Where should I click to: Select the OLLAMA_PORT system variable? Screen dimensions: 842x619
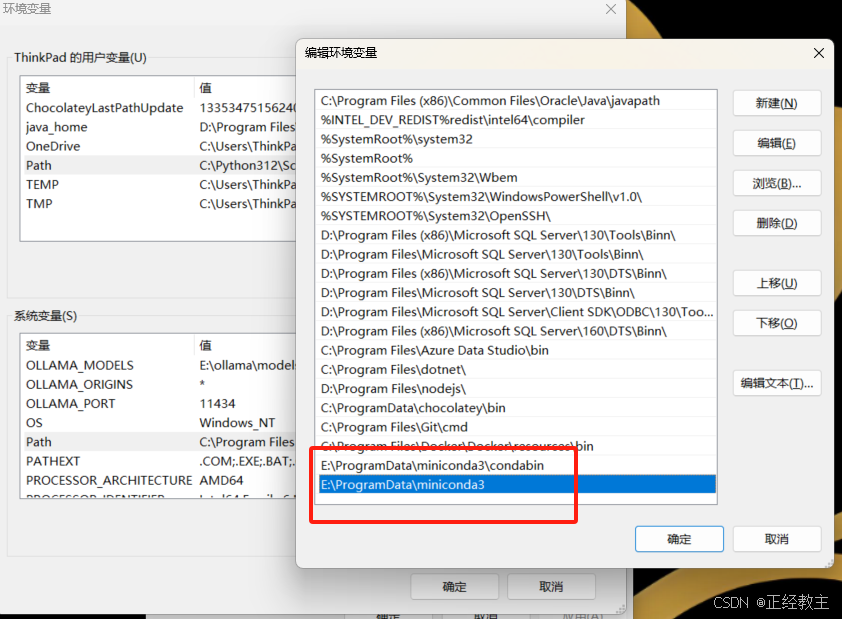coord(158,404)
